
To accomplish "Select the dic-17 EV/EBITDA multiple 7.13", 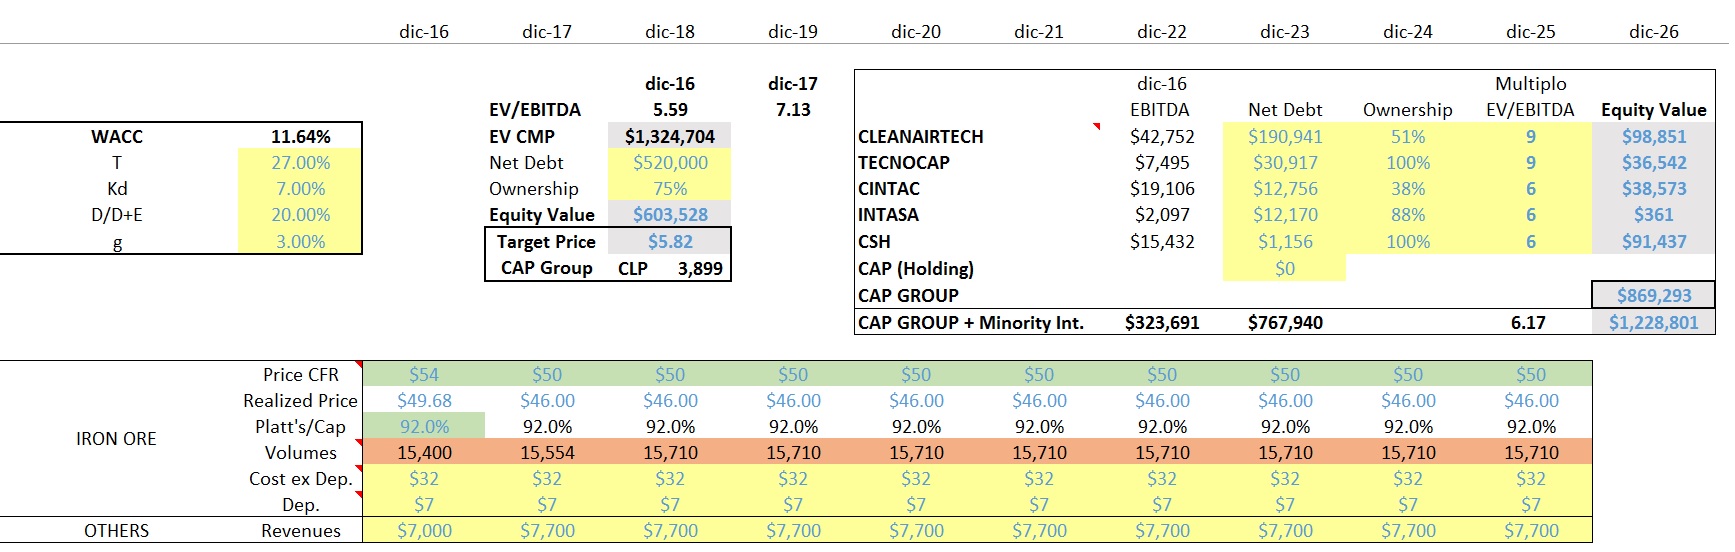I will pos(792,110).
